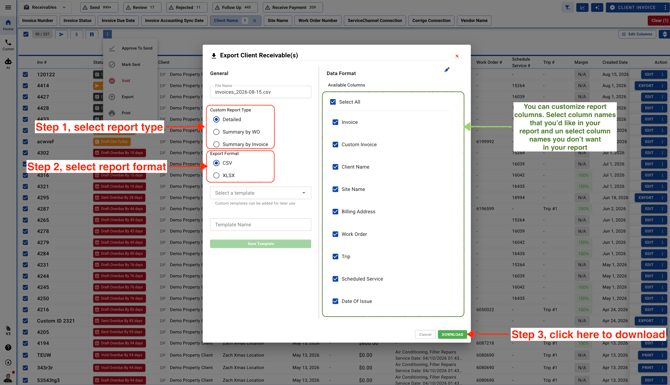Uncheck the Custom Invoice column checkbox
The image size is (670, 385).
point(335,144)
